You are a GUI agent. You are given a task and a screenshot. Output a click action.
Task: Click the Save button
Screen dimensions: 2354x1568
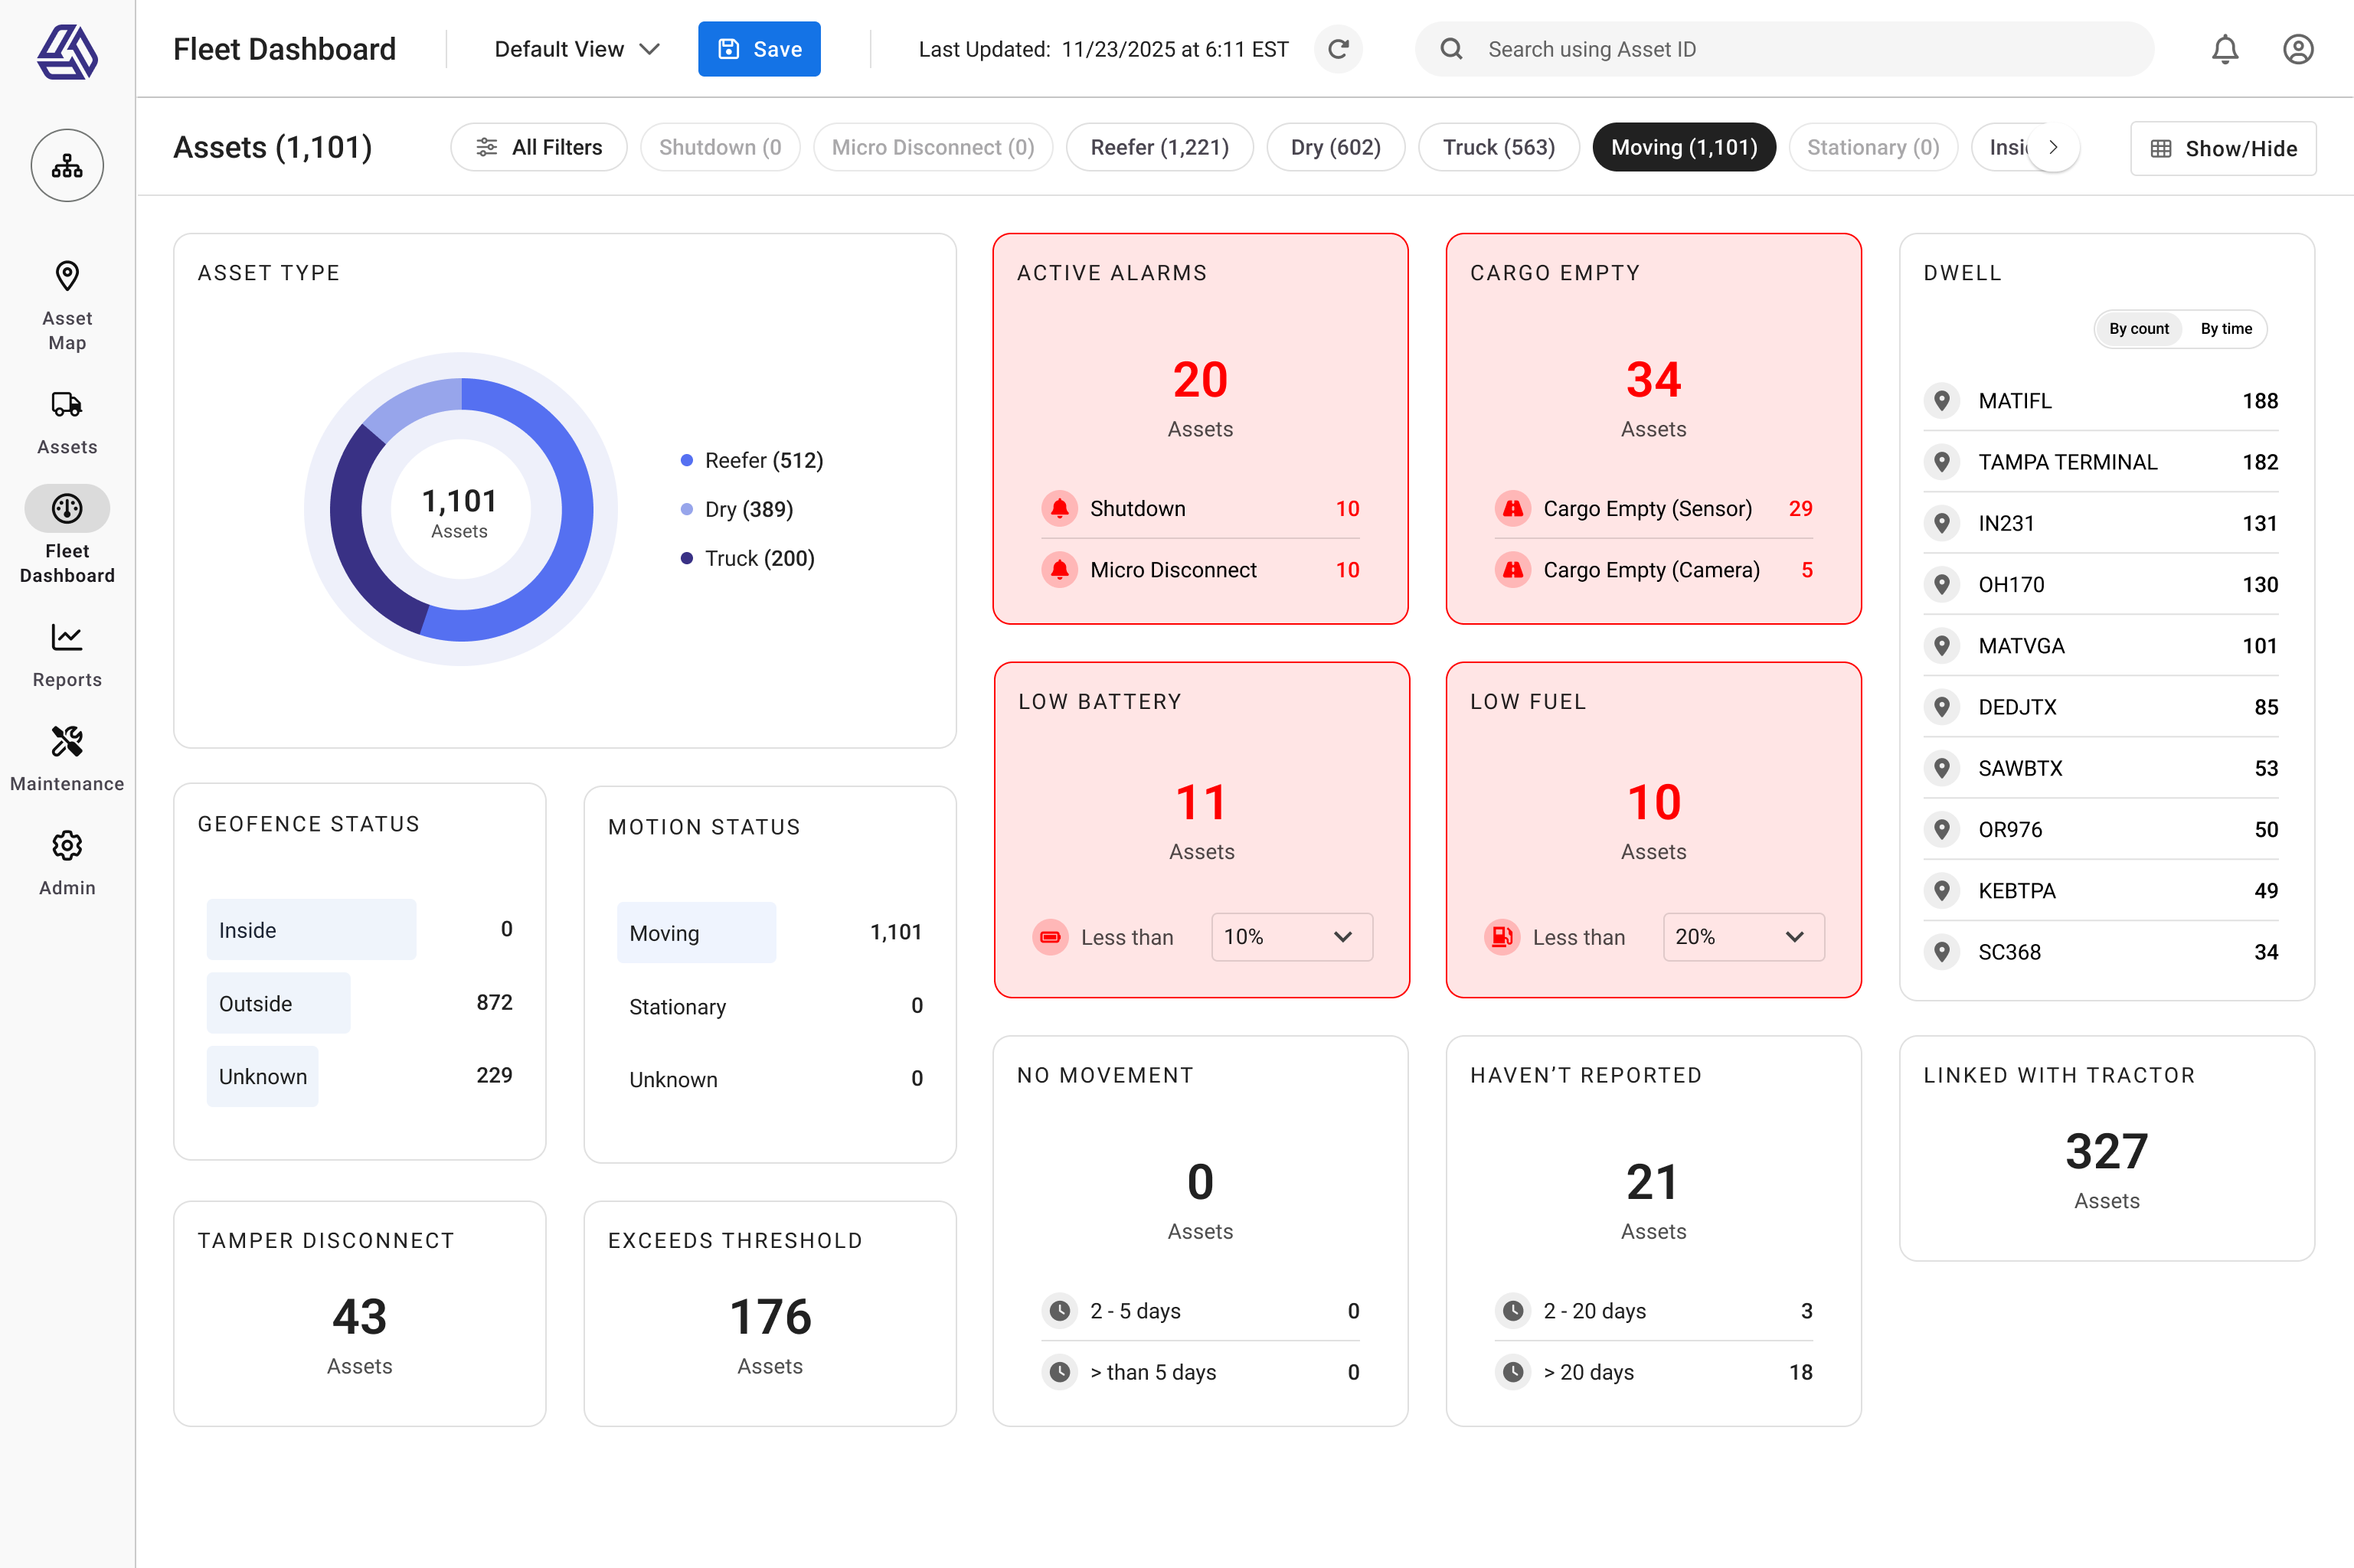point(759,48)
